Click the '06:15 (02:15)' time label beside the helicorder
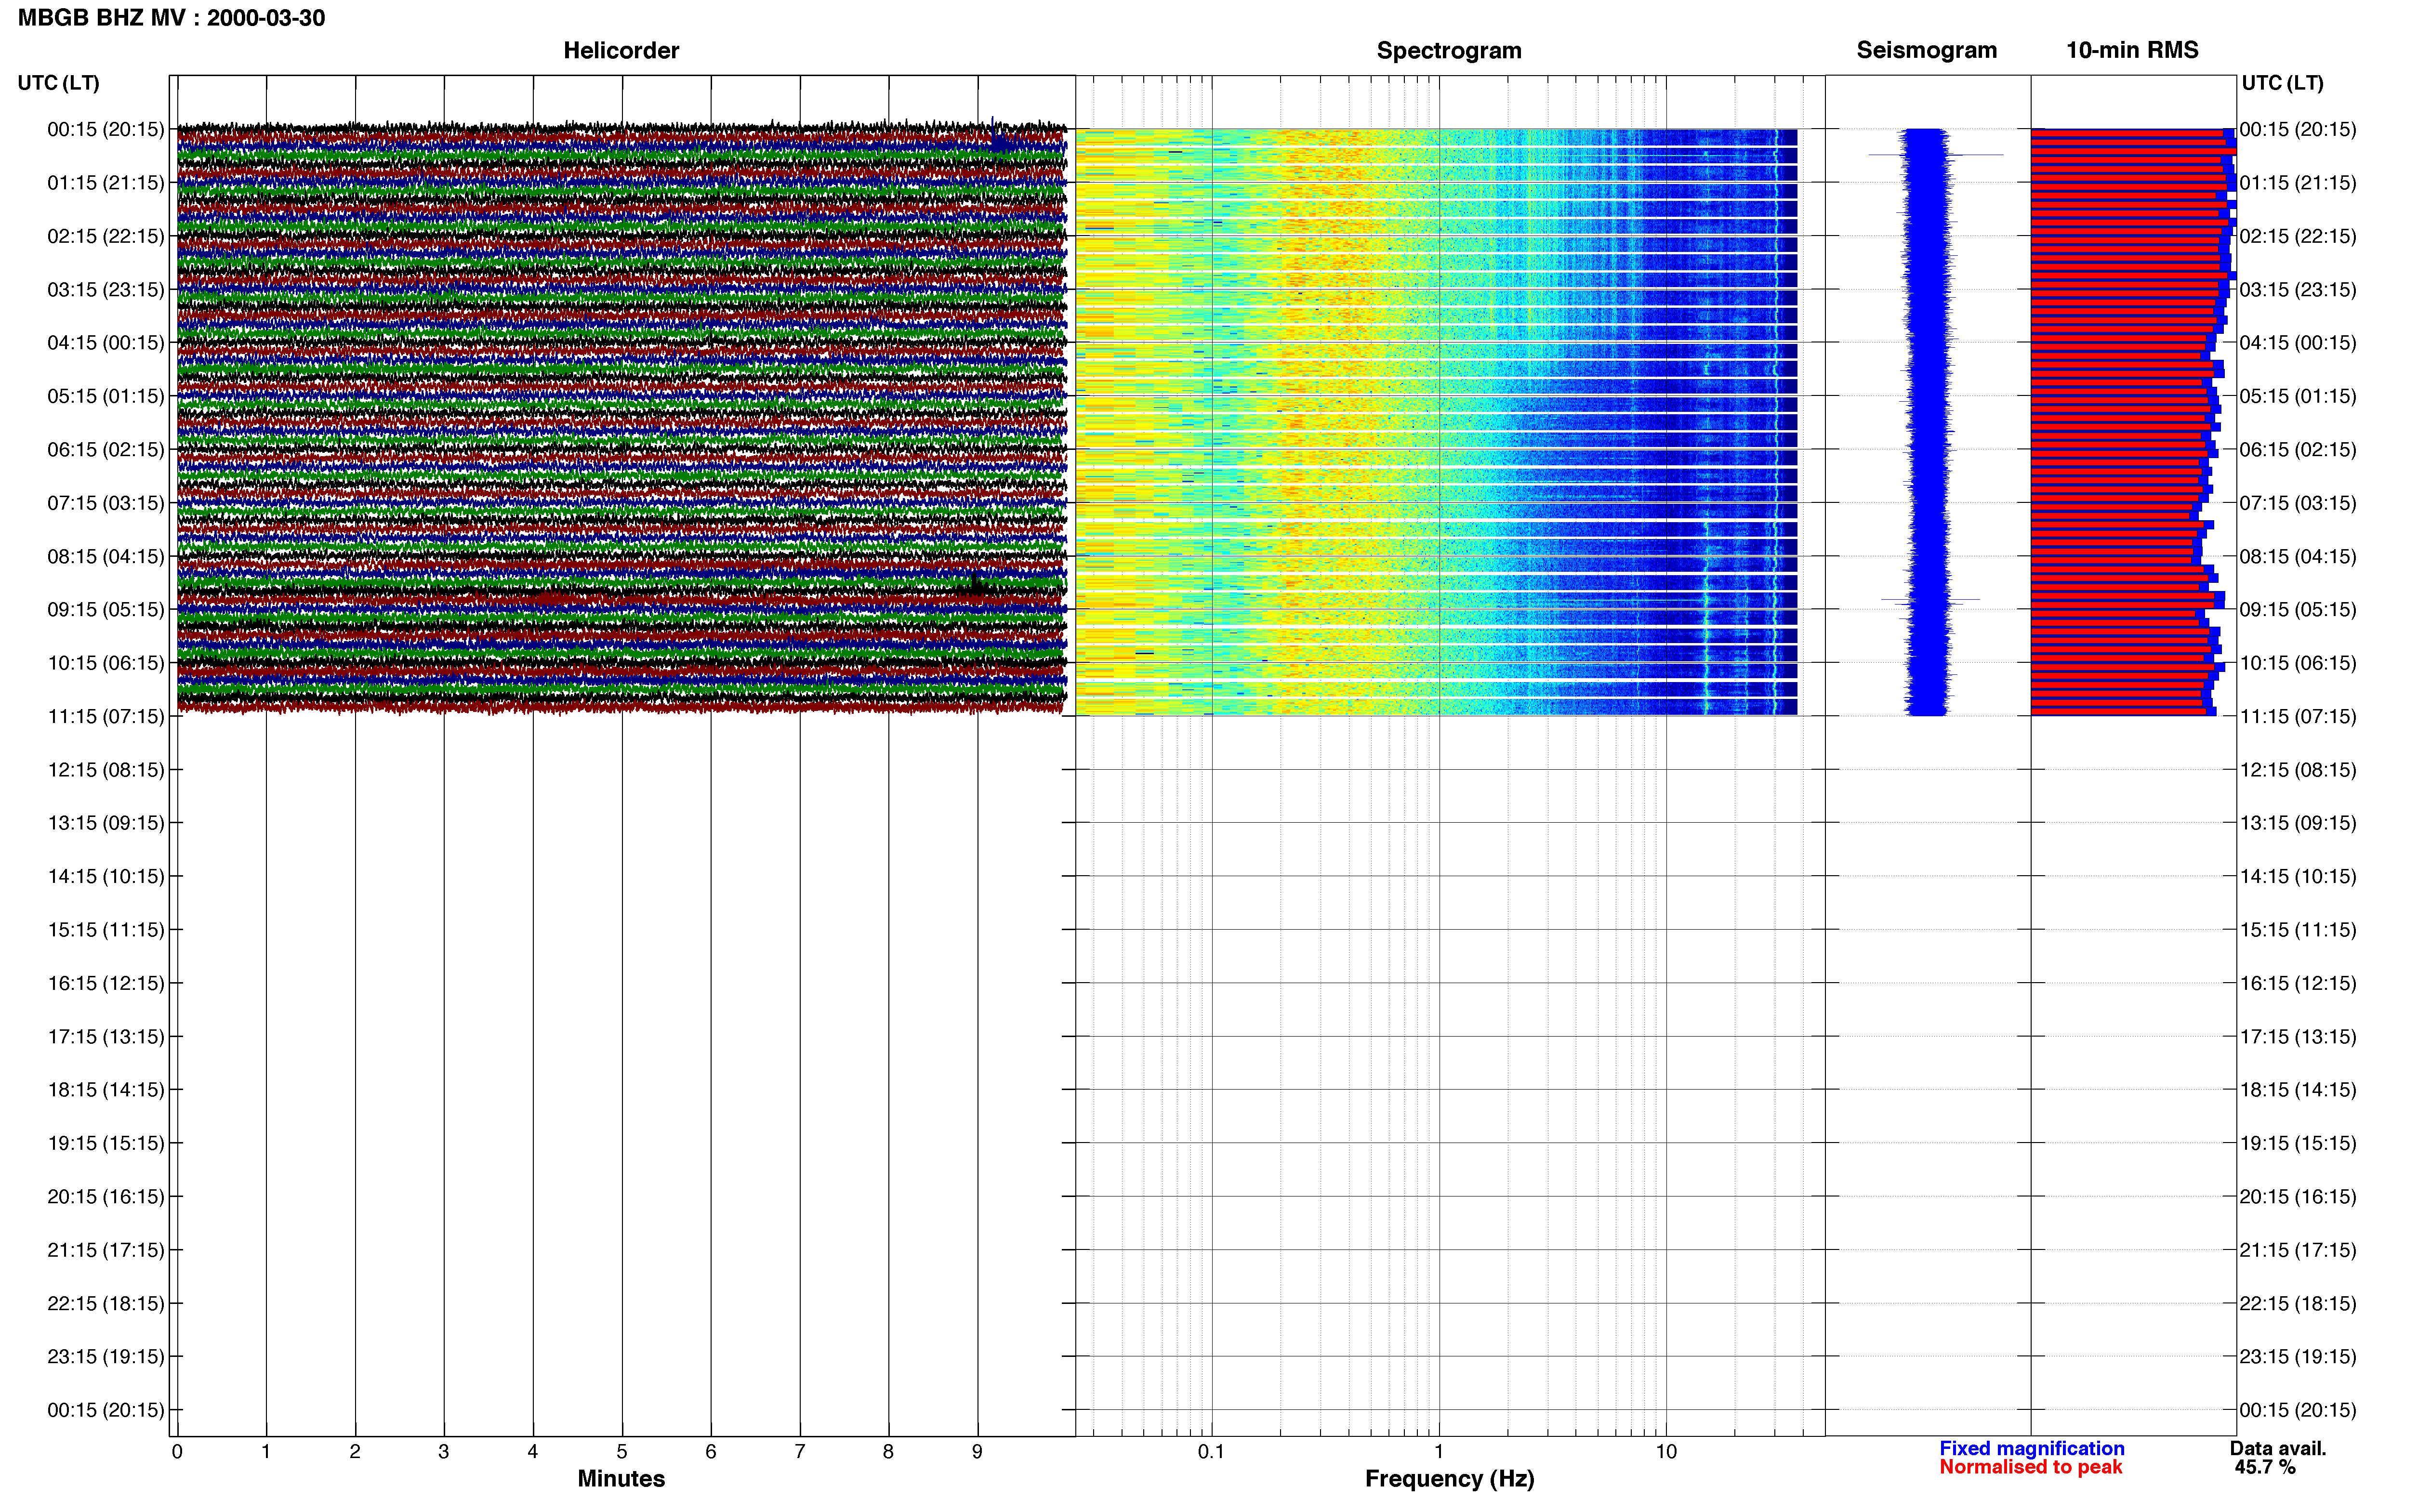2418x1512 pixels. 105,449
